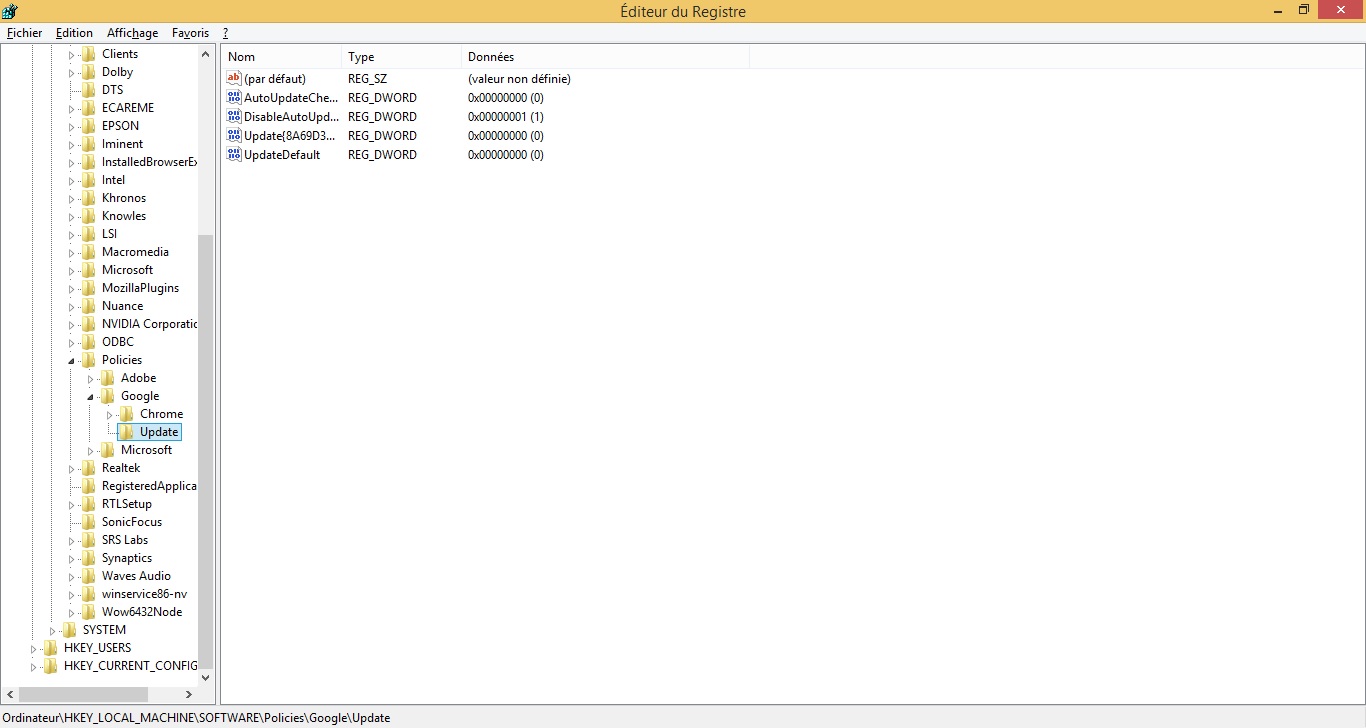Image resolution: width=1366 pixels, height=728 pixels.
Task: Click the tree horizontal scrollbar thumb
Action: coord(84,694)
